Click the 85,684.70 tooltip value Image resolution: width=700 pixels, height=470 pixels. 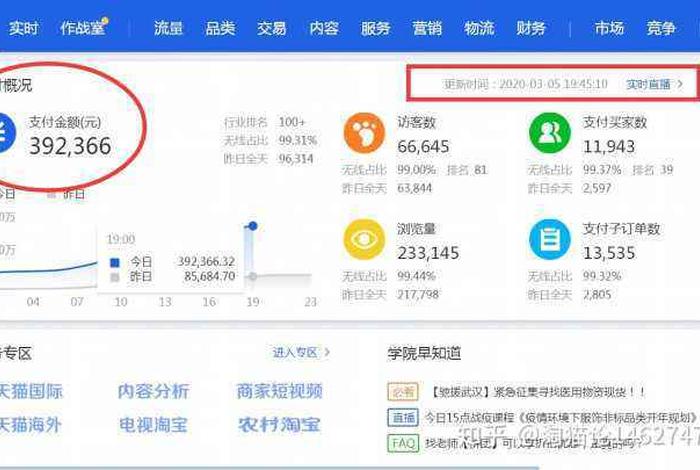209,276
